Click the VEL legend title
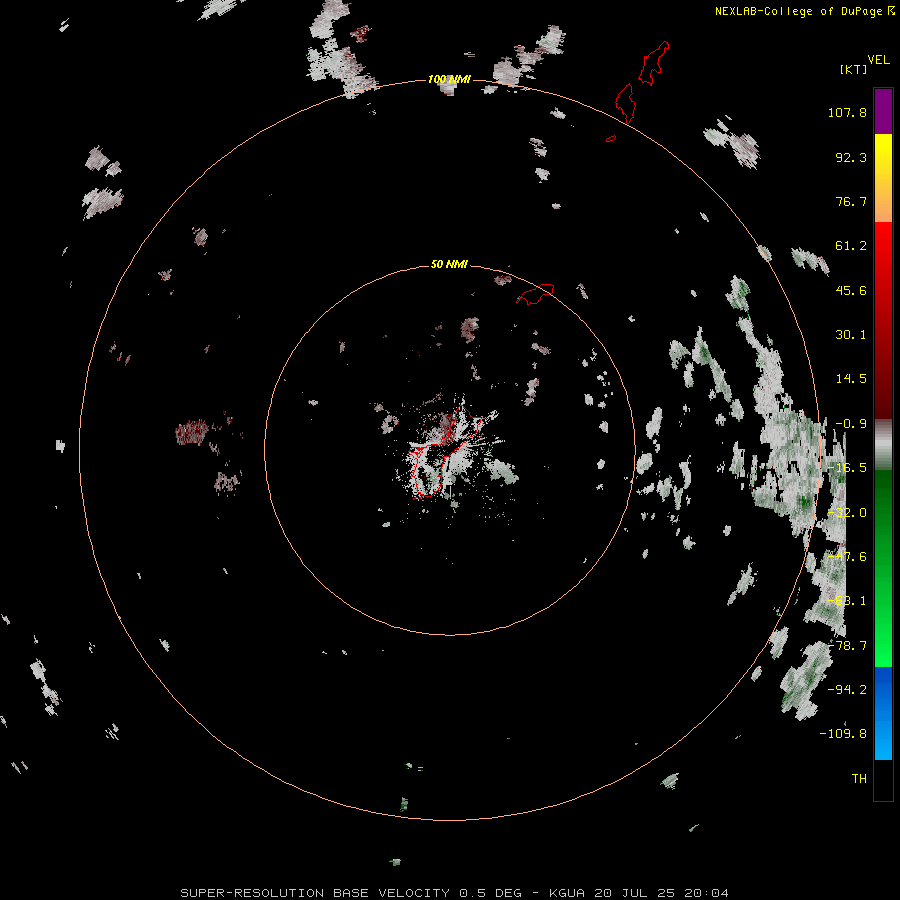Image resolution: width=900 pixels, height=900 pixels. (878, 60)
